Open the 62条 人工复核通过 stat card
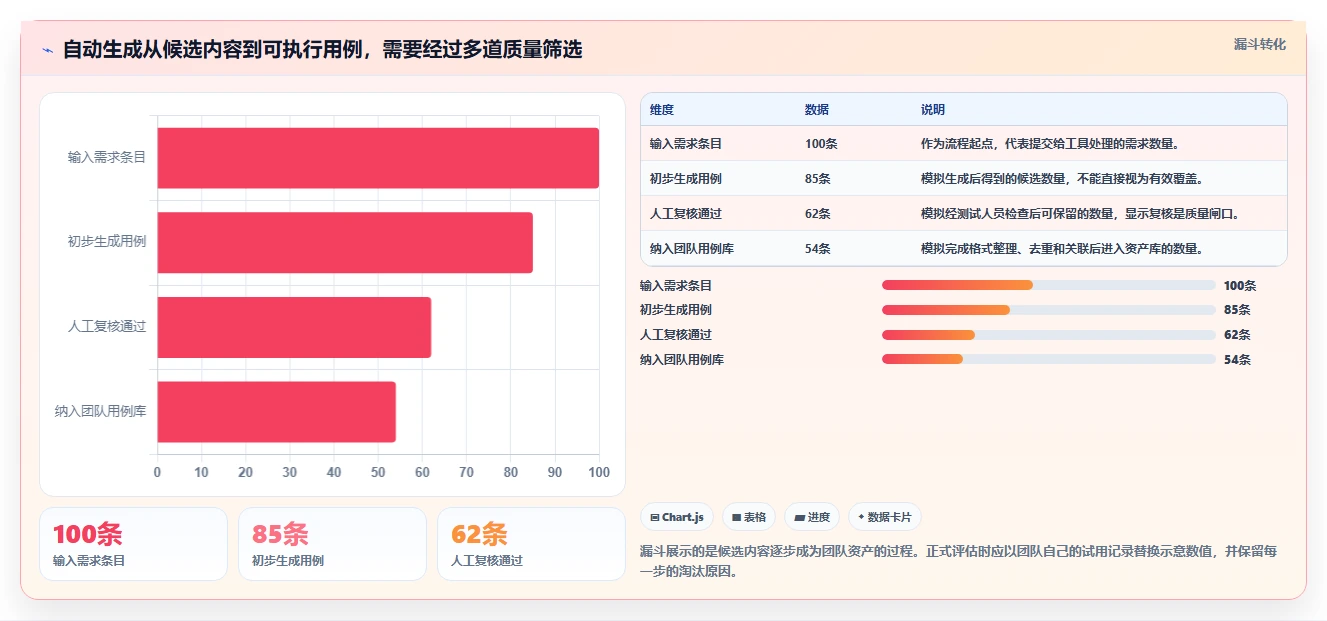 (x=531, y=544)
